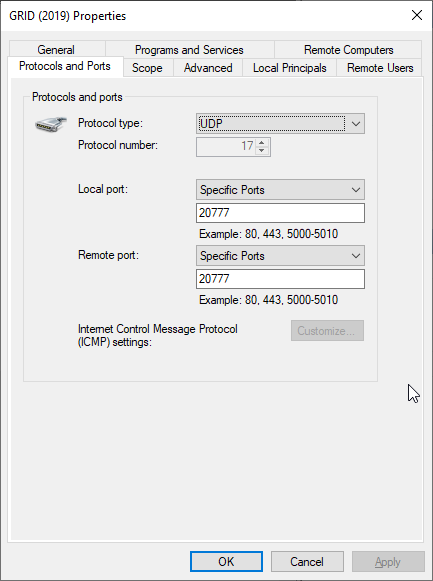This screenshot has width=433, height=581.
Task: Go to the Remote Computers tab
Action: (348, 50)
